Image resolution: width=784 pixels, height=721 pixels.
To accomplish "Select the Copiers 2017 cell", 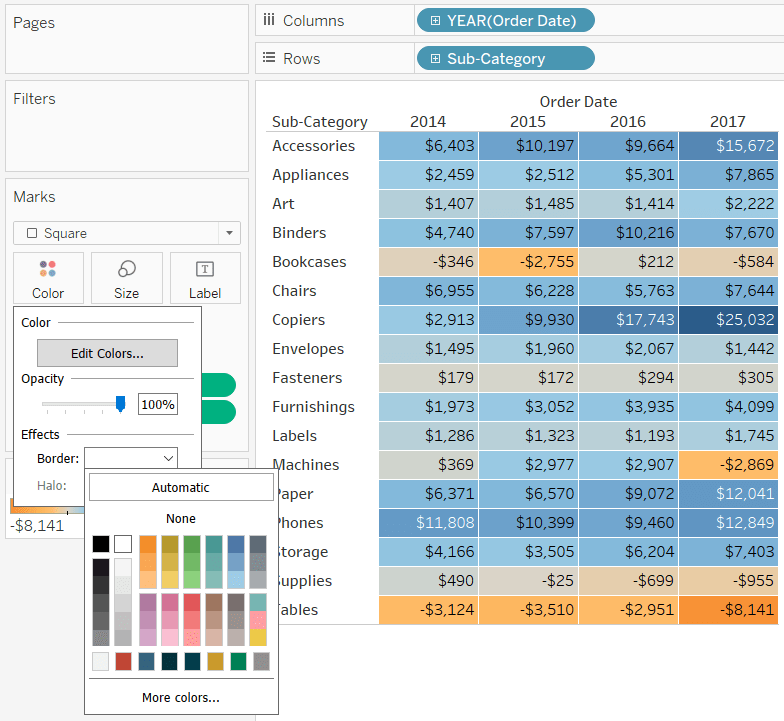I will click(728, 320).
